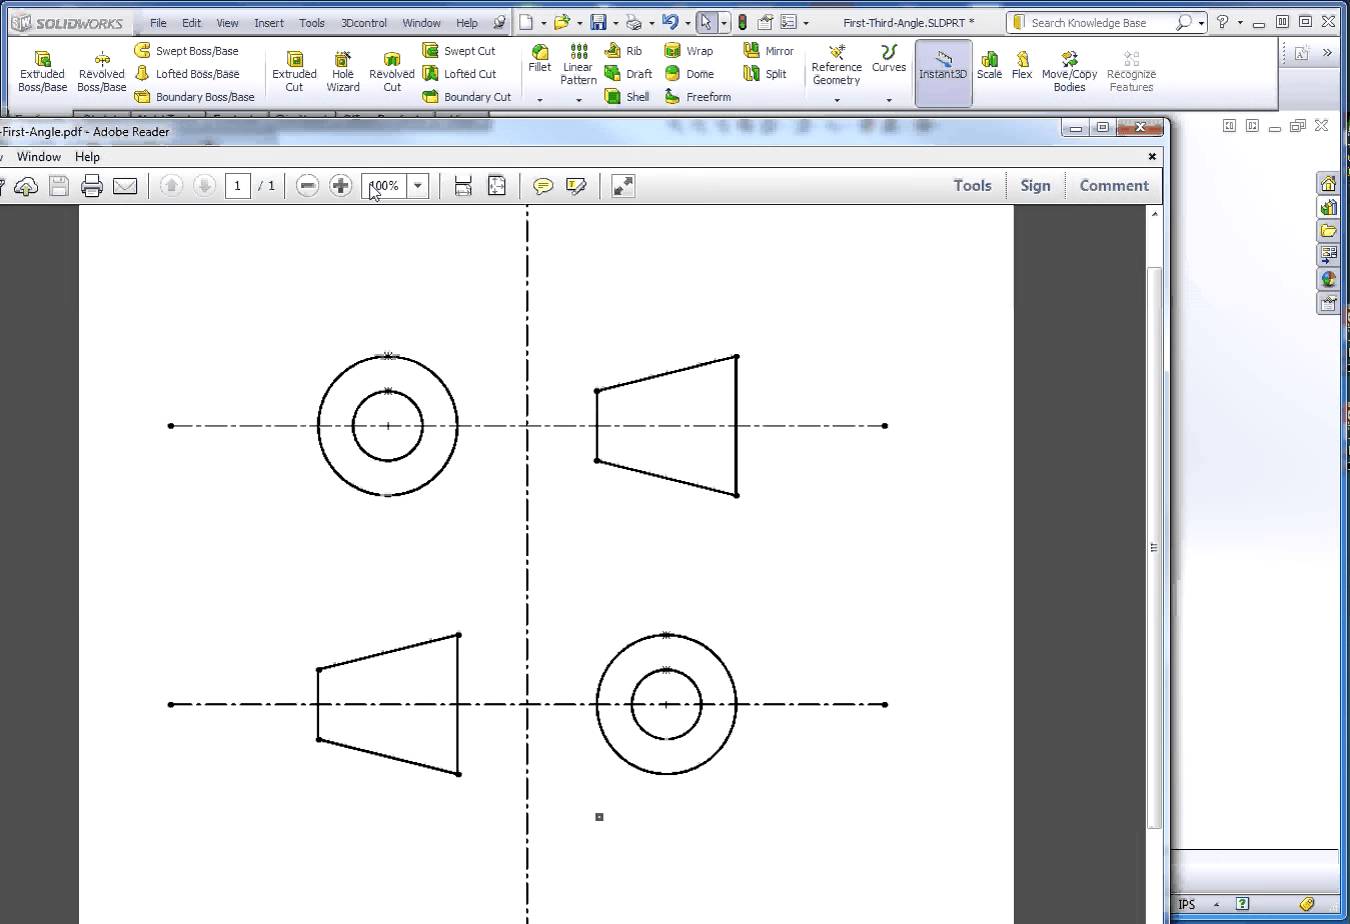Choose the Mirror feature

coord(769,50)
